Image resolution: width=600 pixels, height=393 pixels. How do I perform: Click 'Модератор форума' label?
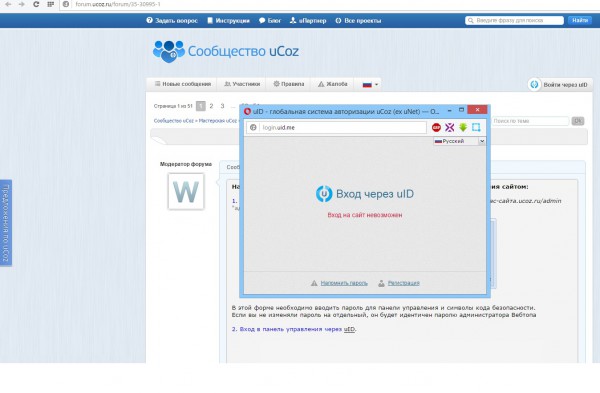186,164
